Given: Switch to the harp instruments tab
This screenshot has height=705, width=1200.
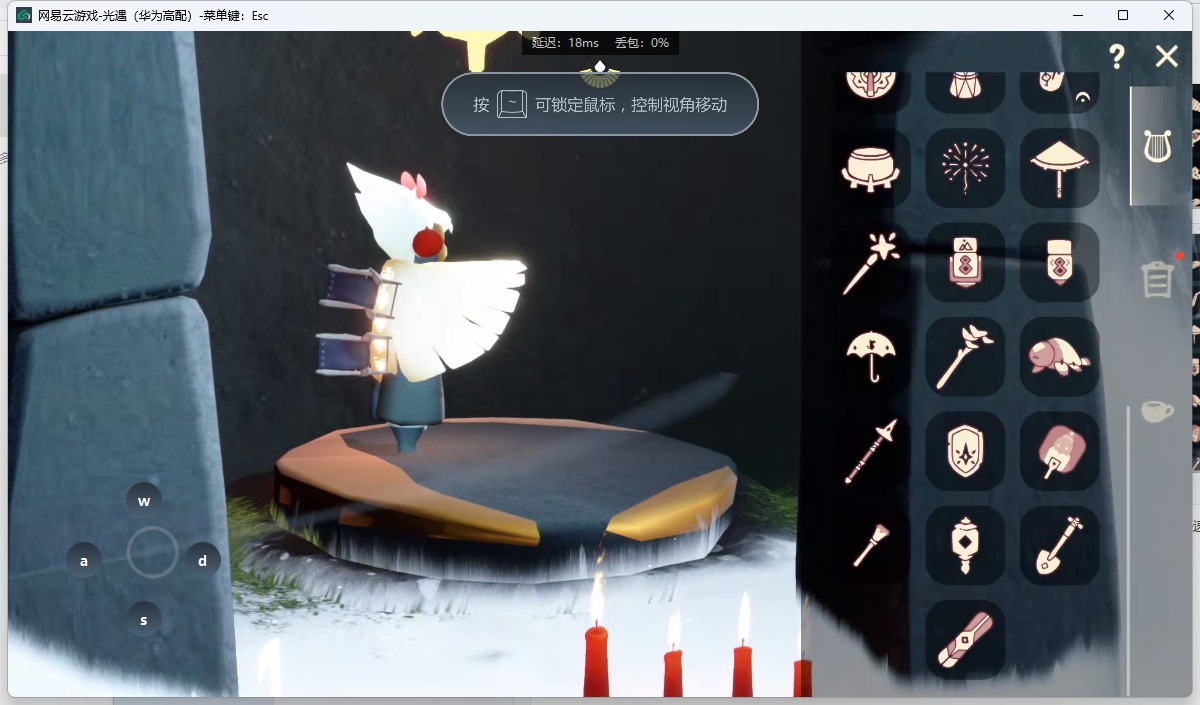Looking at the screenshot, I should [1157, 147].
